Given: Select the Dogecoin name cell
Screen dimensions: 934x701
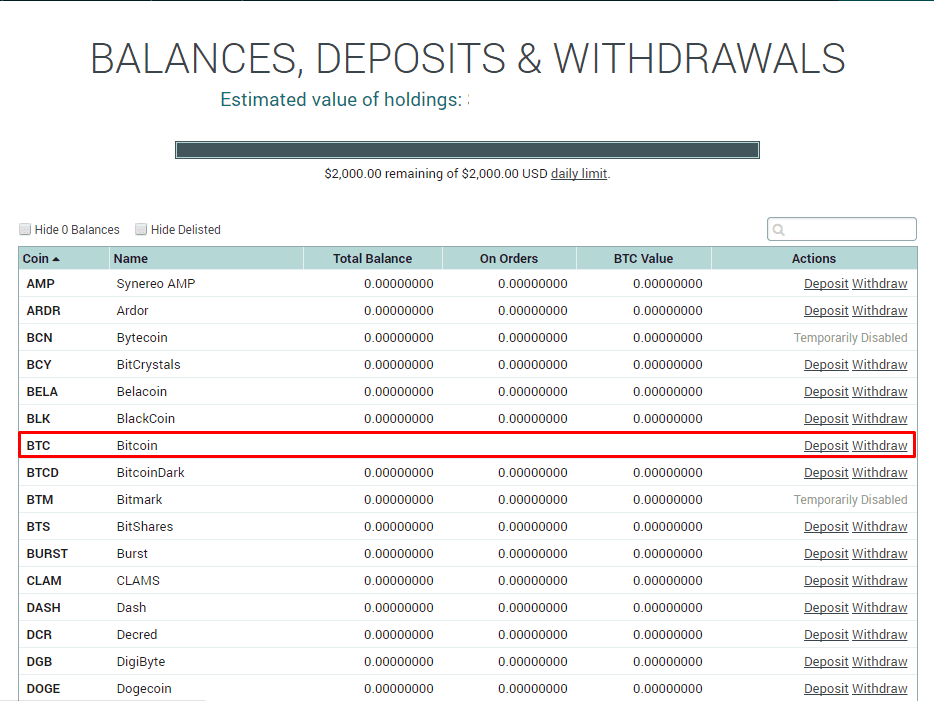Looking at the screenshot, I should click(144, 688).
